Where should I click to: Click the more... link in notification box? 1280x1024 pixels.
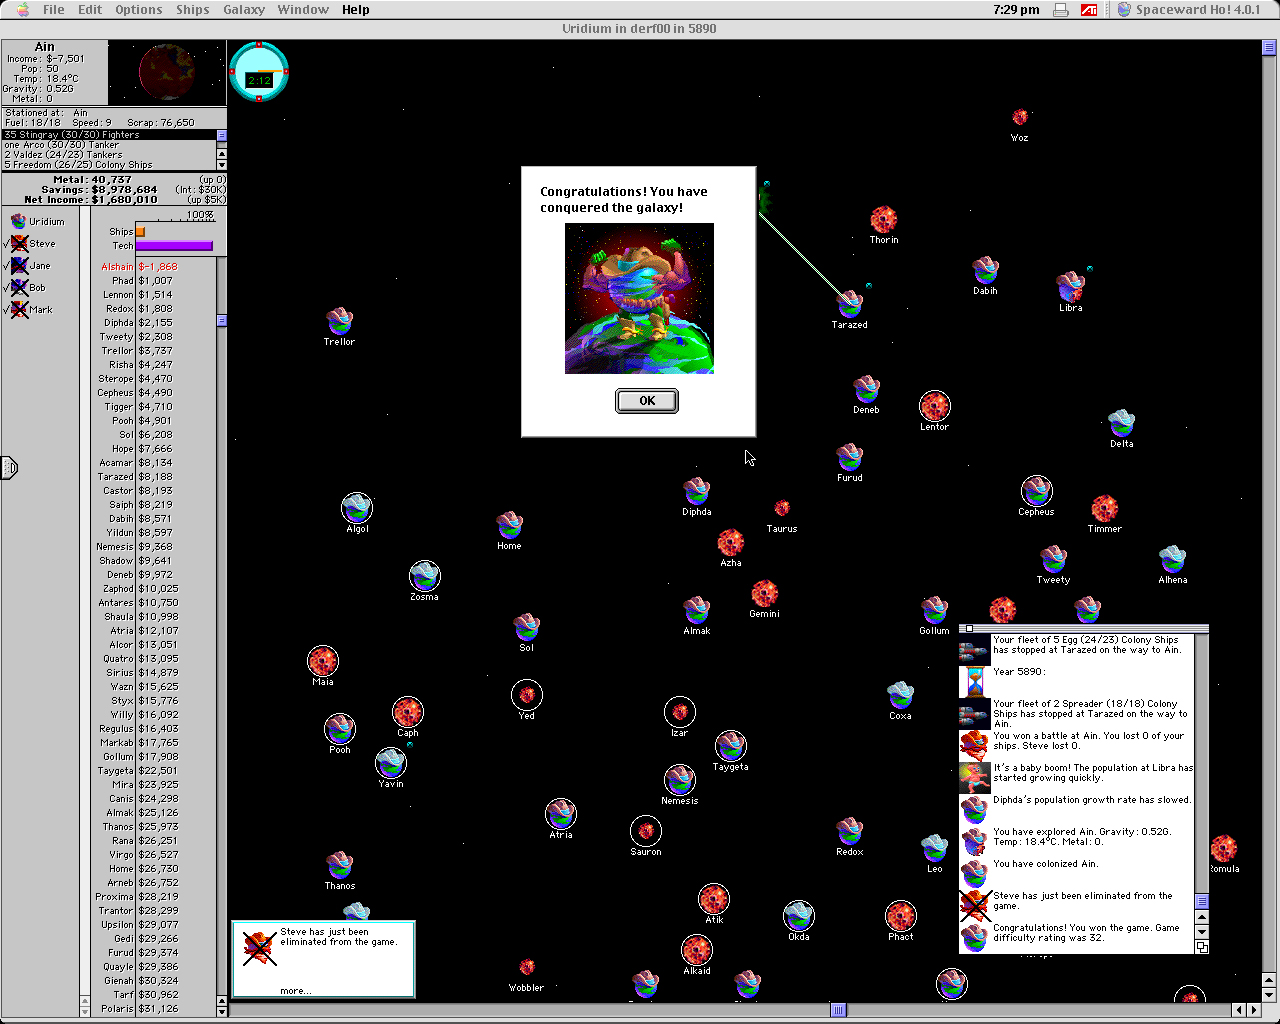(296, 991)
